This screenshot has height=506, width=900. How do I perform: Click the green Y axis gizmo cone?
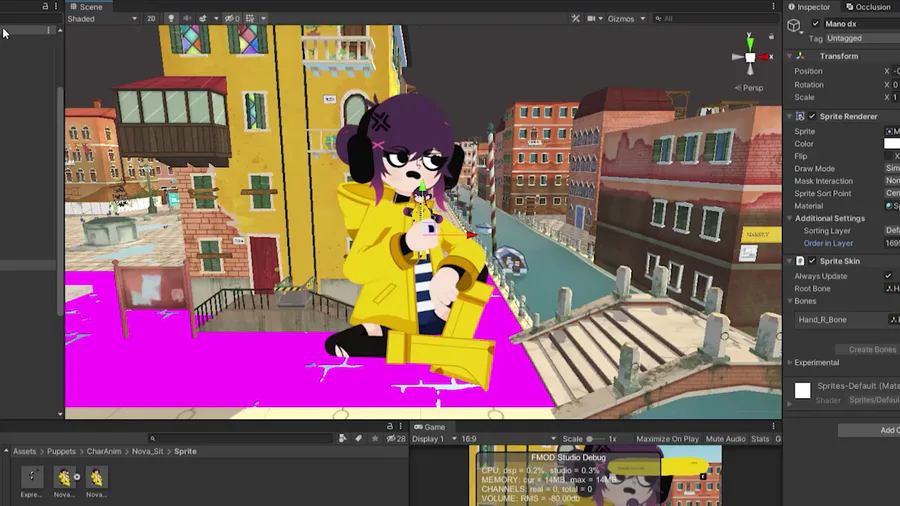click(750, 42)
